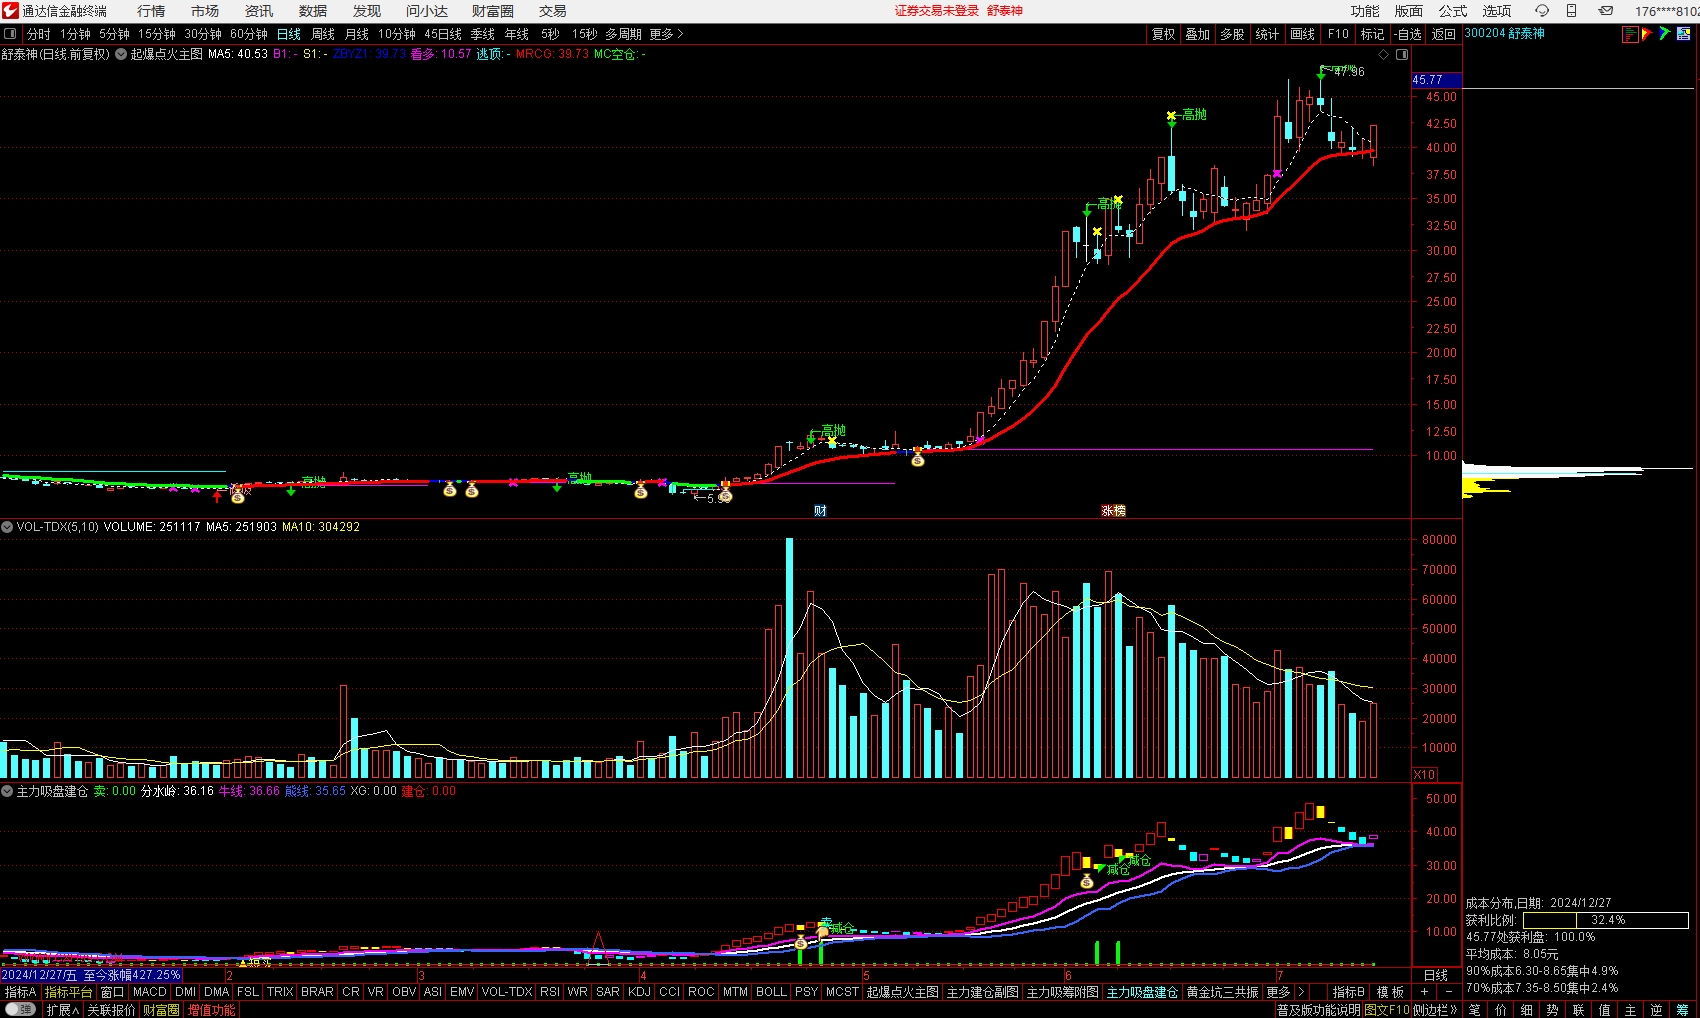The width and height of the screenshot is (1700, 1018).
Task: Open the 模板 template menu
Action: click(x=1390, y=992)
